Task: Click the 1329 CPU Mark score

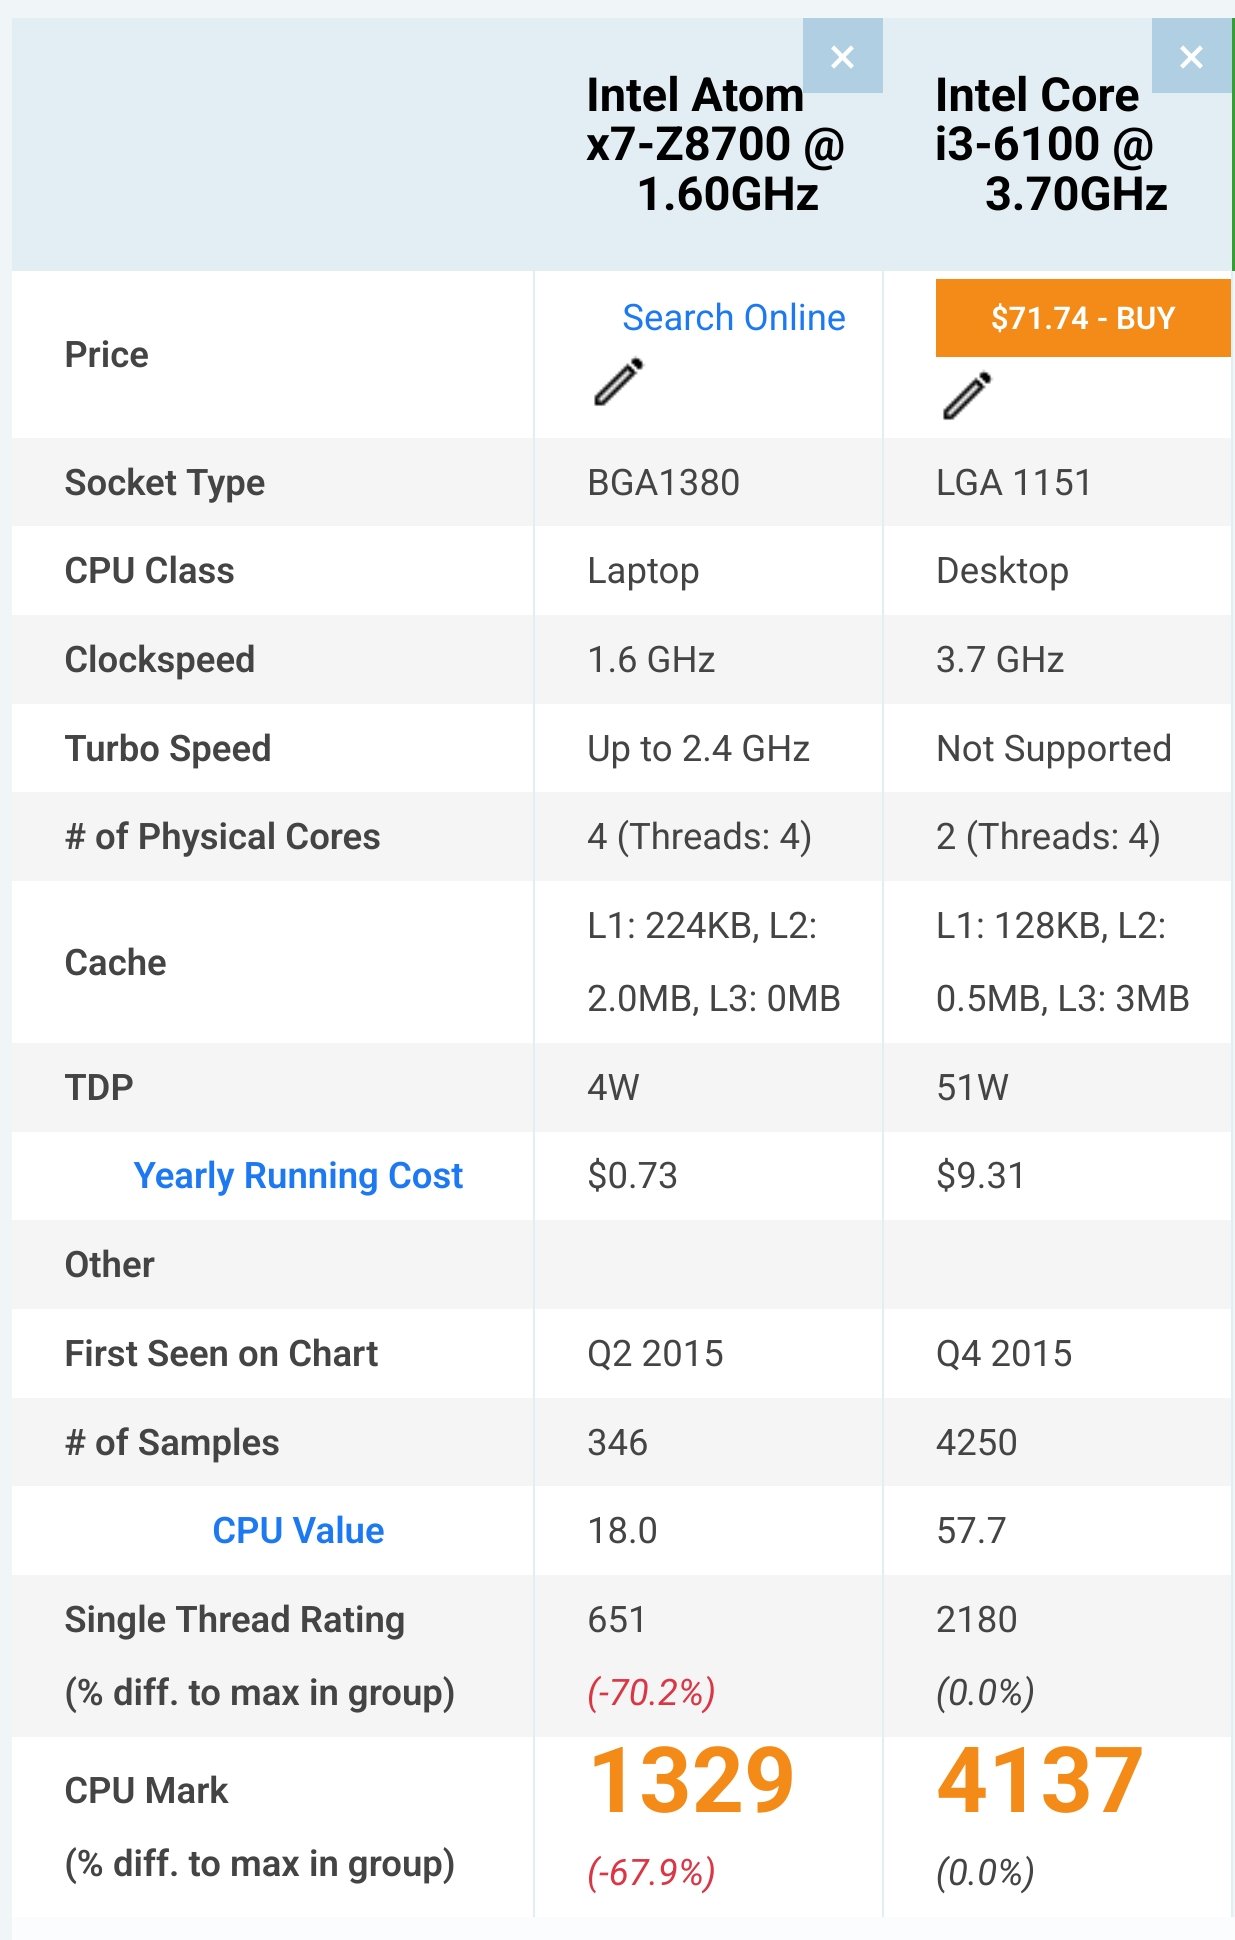Action: click(x=692, y=1781)
